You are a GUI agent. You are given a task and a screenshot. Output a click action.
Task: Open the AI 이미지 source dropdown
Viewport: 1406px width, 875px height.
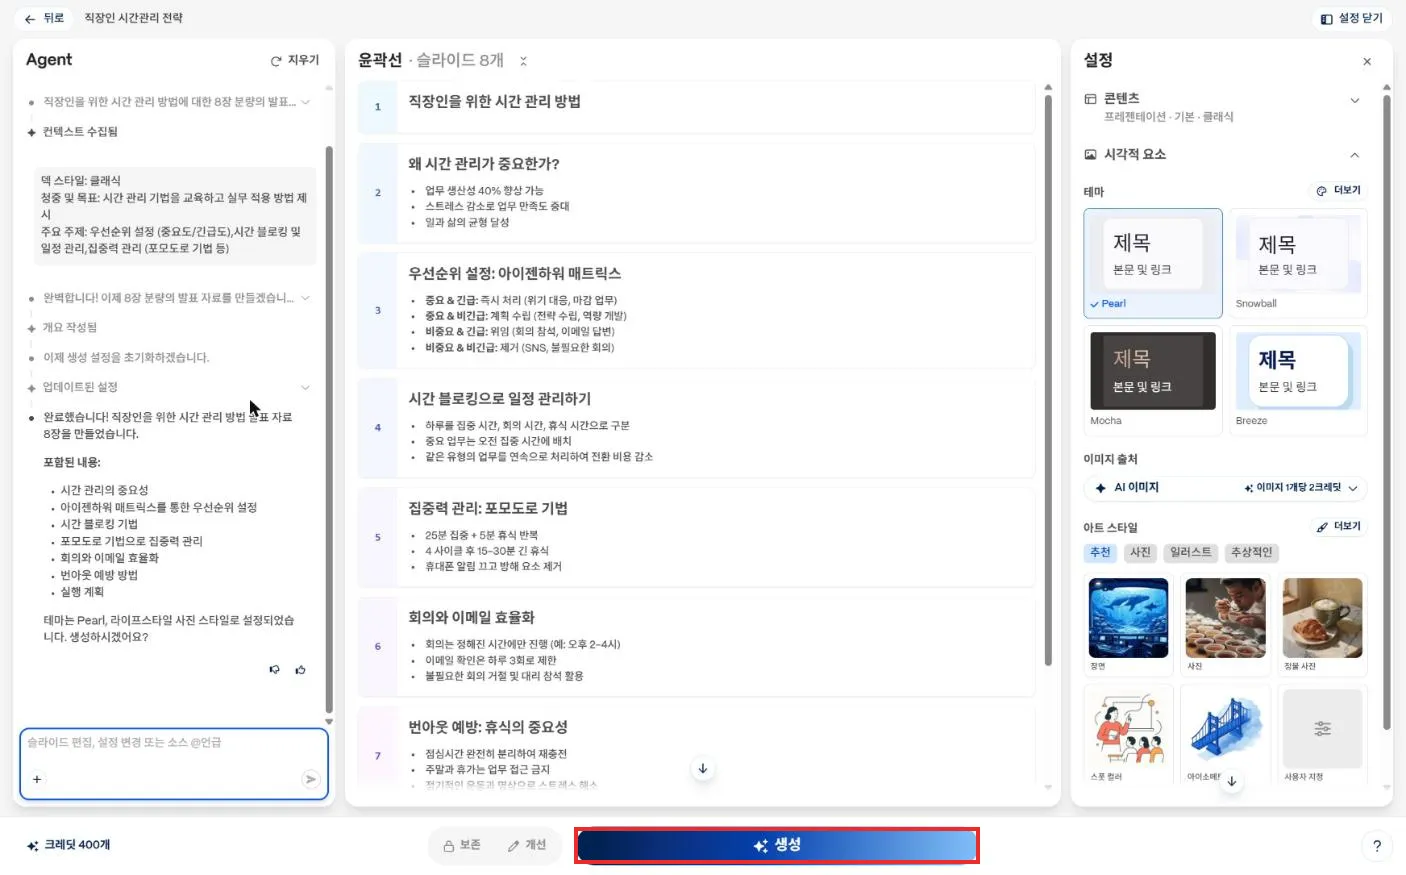1225,488
